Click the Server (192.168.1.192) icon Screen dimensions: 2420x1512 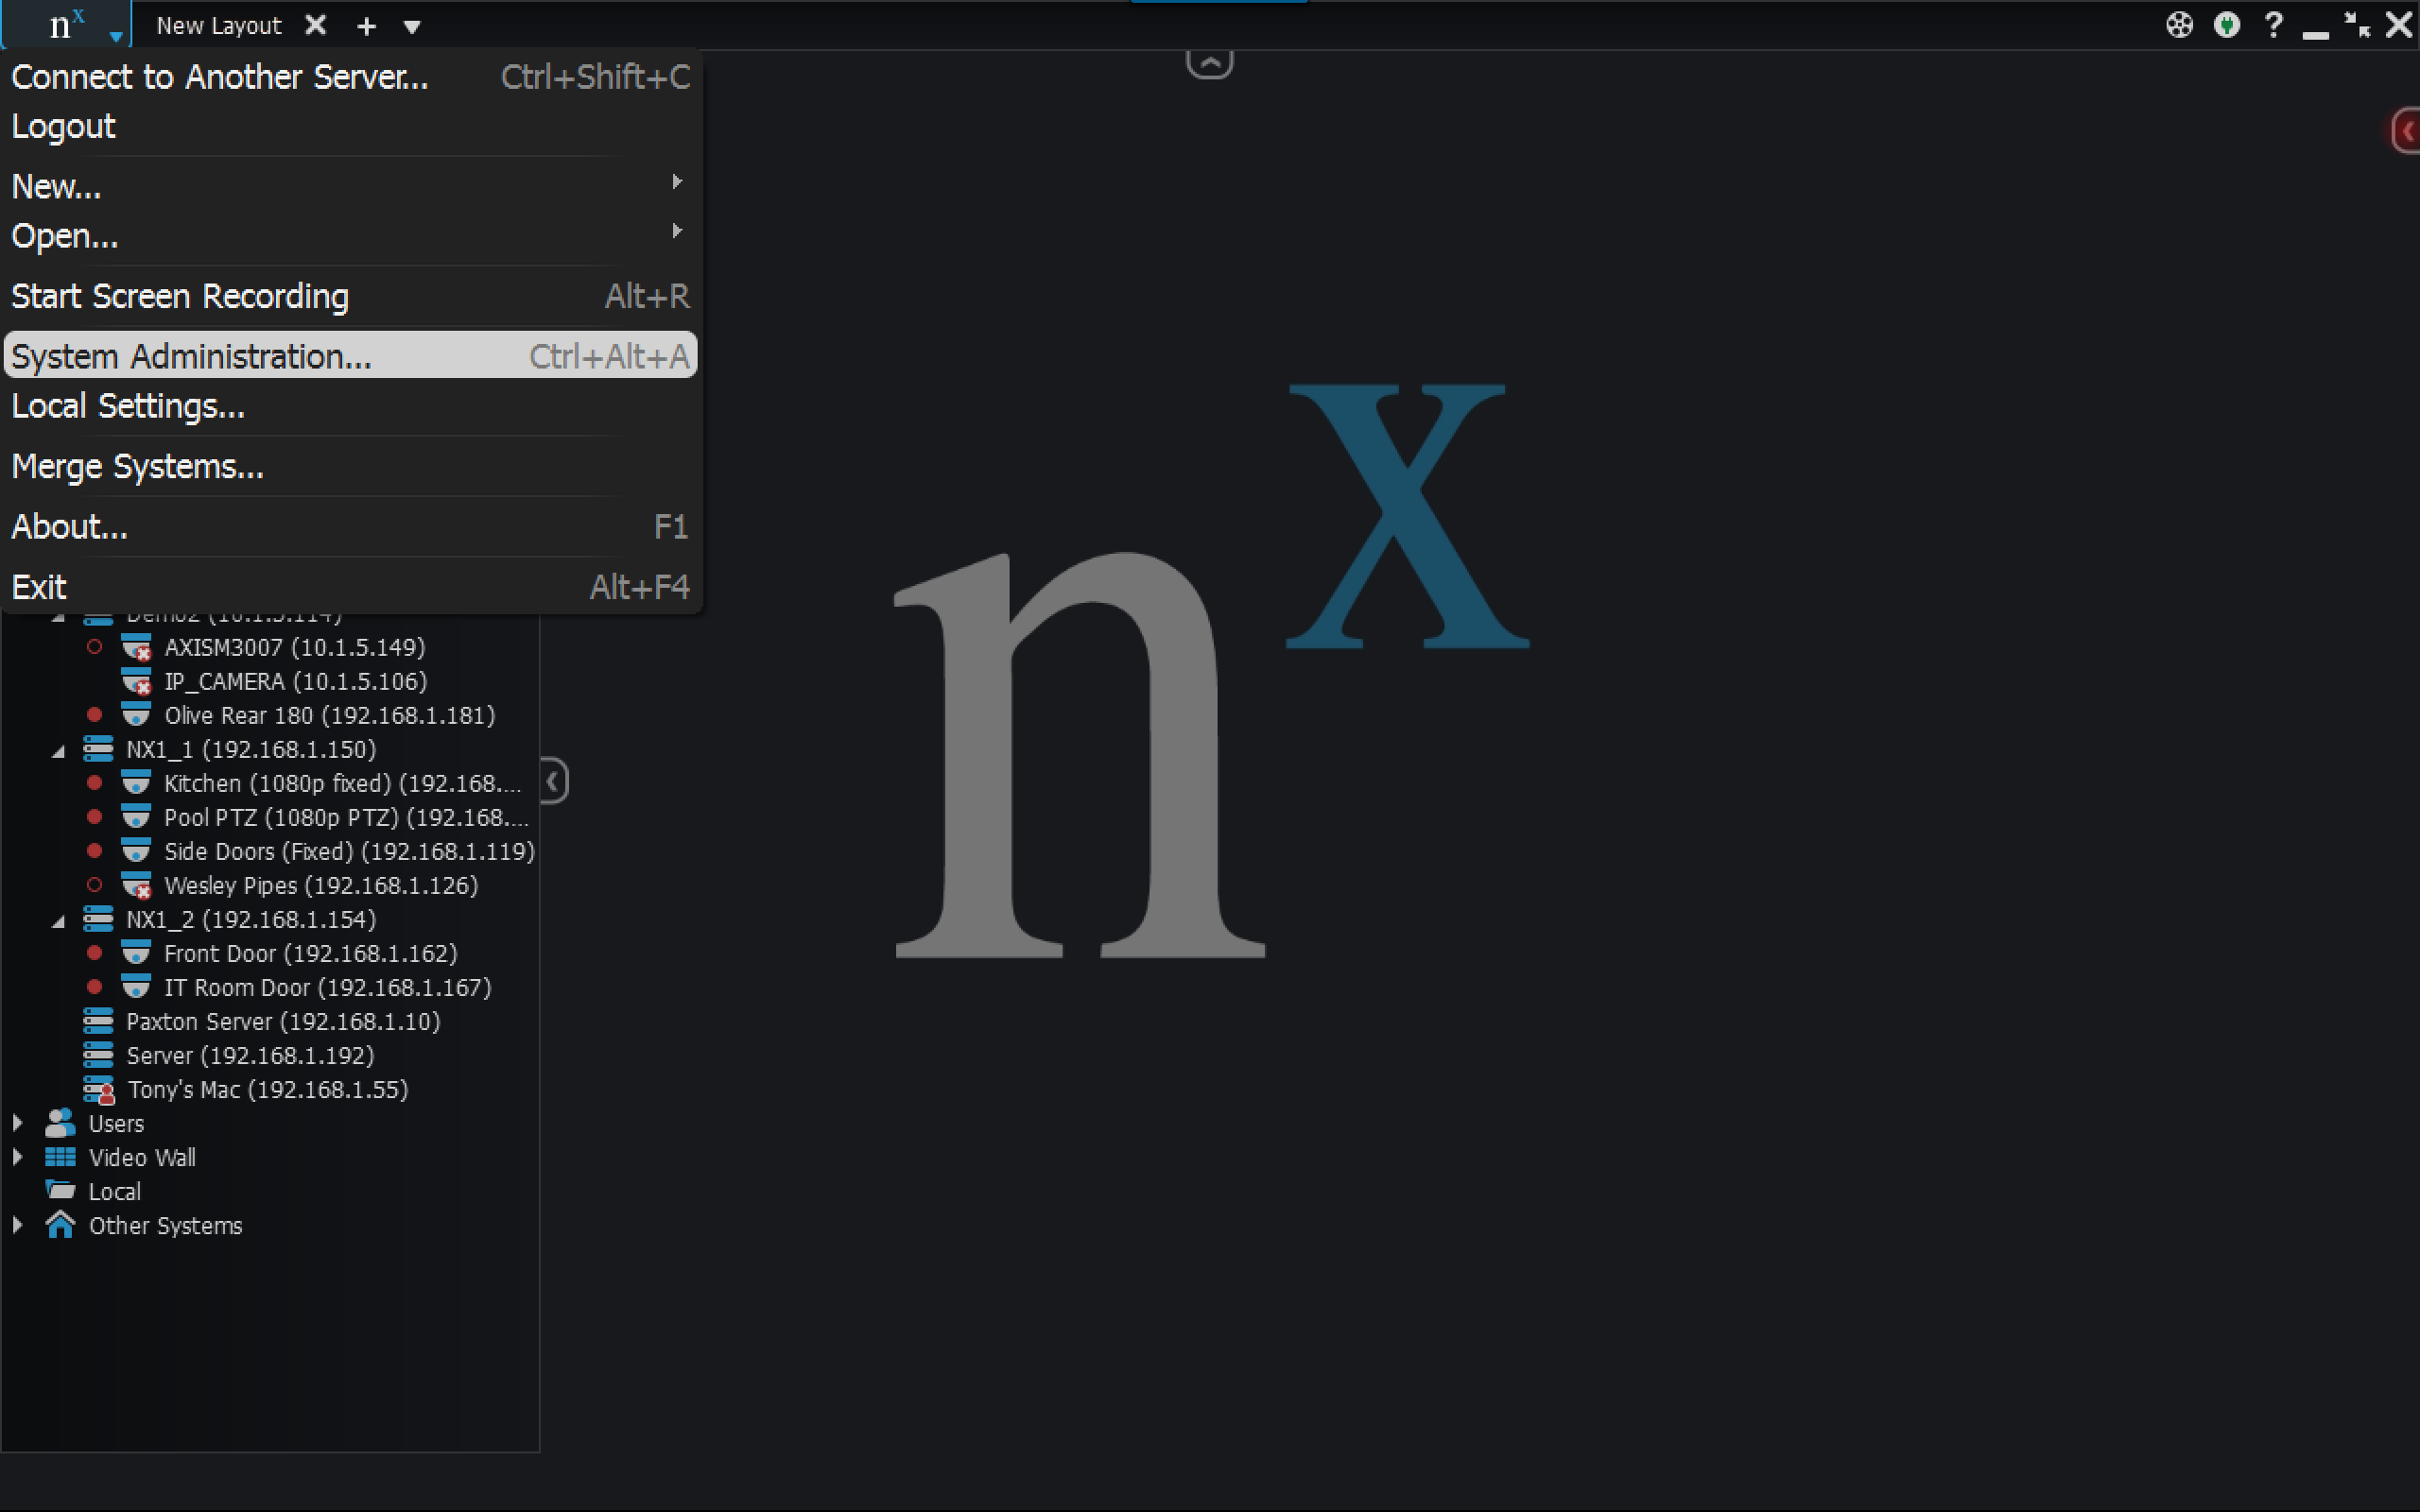[x=98, y=1055]
